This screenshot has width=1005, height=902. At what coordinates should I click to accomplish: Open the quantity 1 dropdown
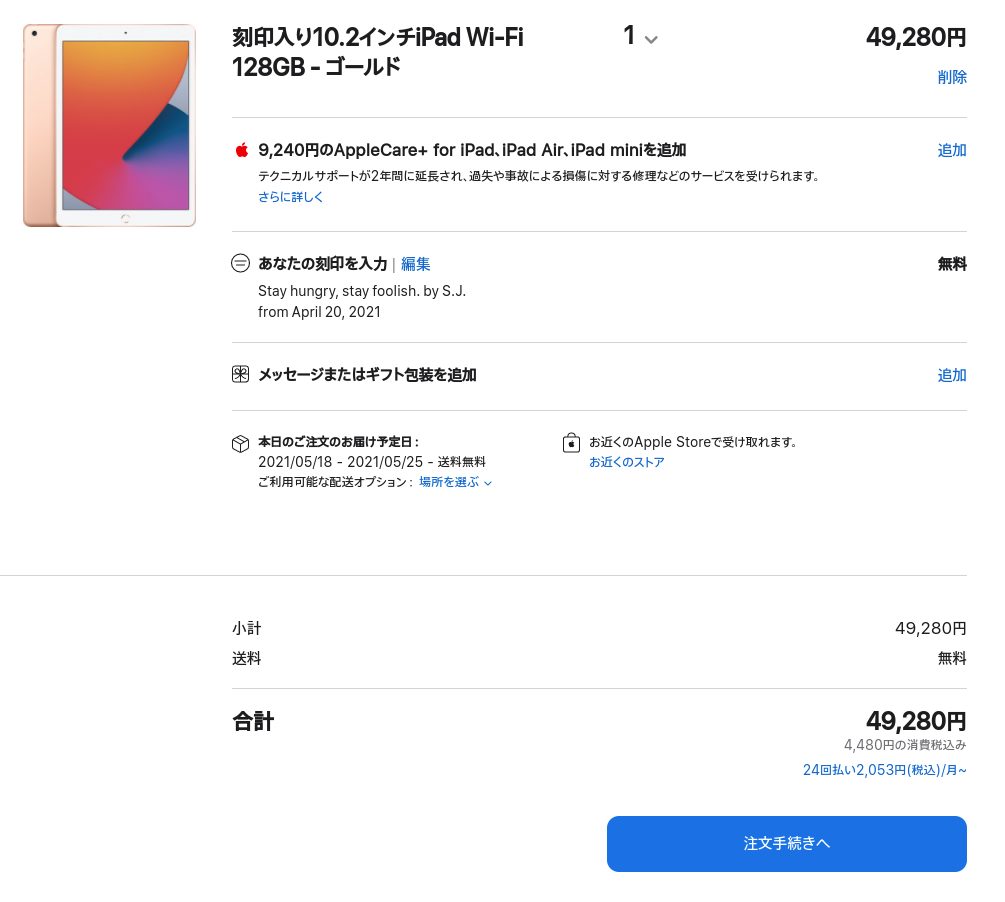(x=640, y=36)
